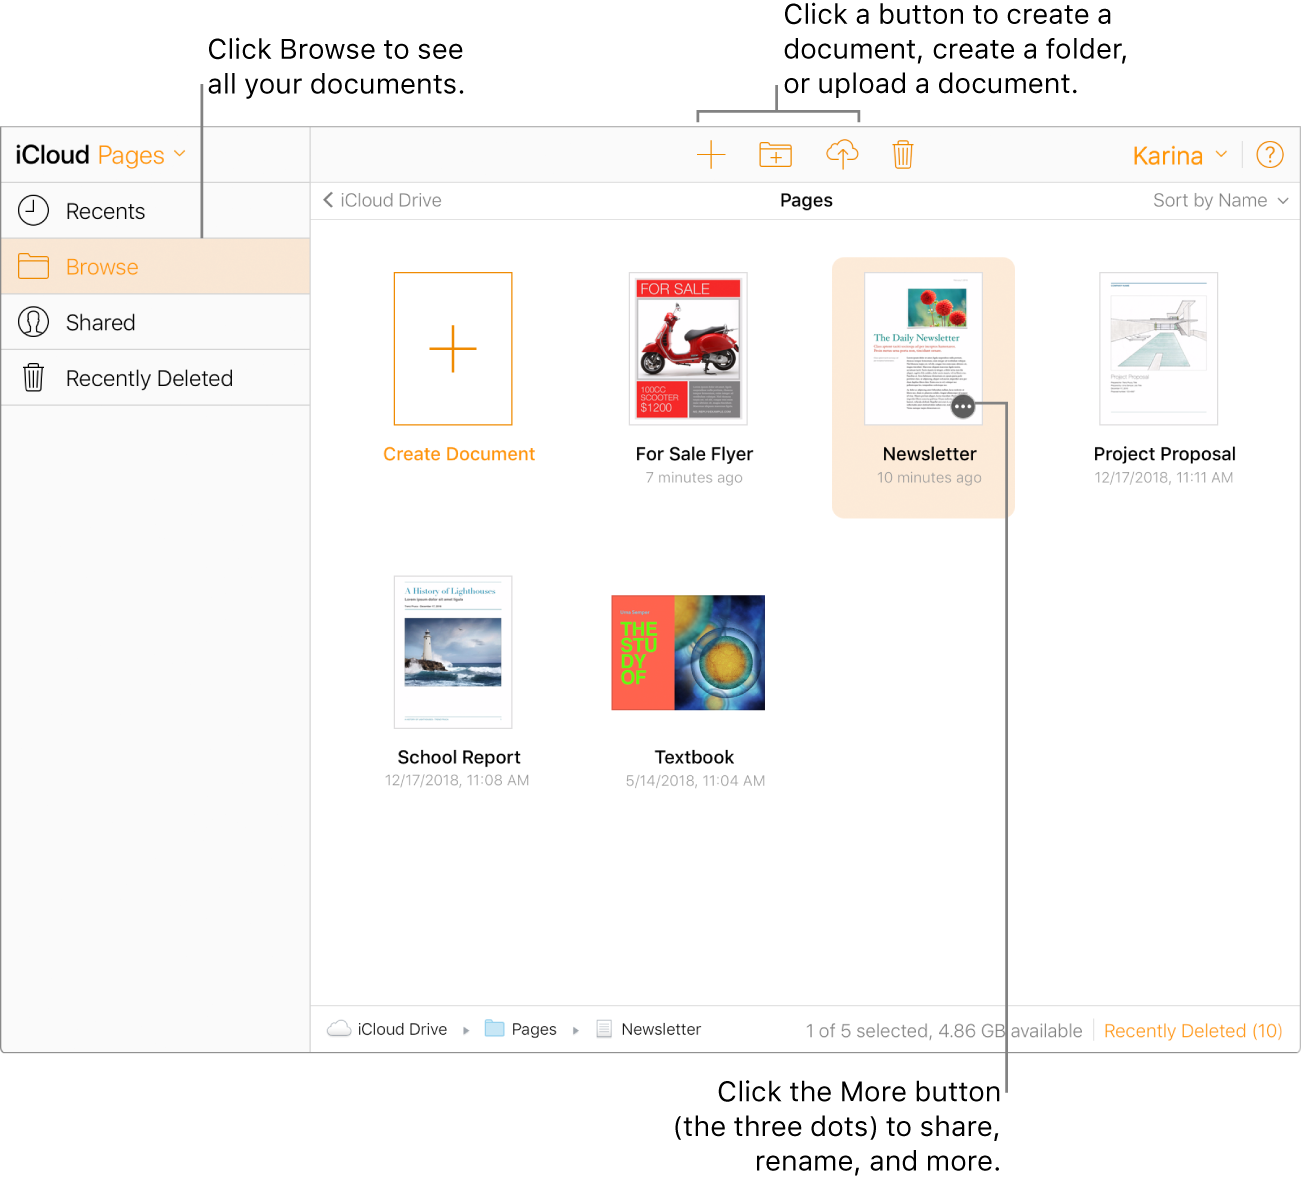Select Recents in the sidebar

coord(155,211)
